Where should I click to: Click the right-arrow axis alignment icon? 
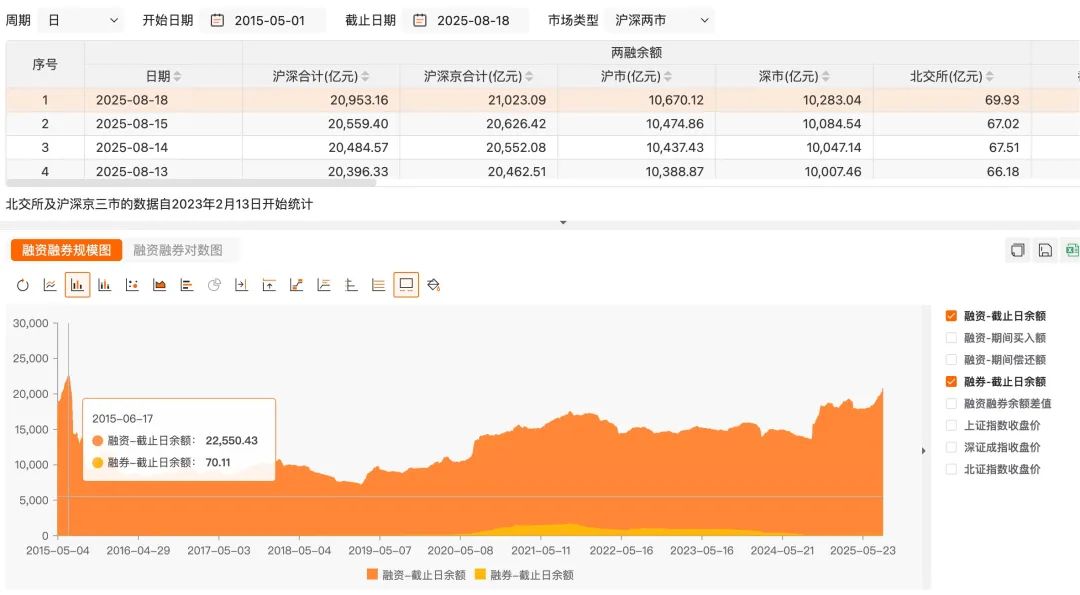[241, 285]
